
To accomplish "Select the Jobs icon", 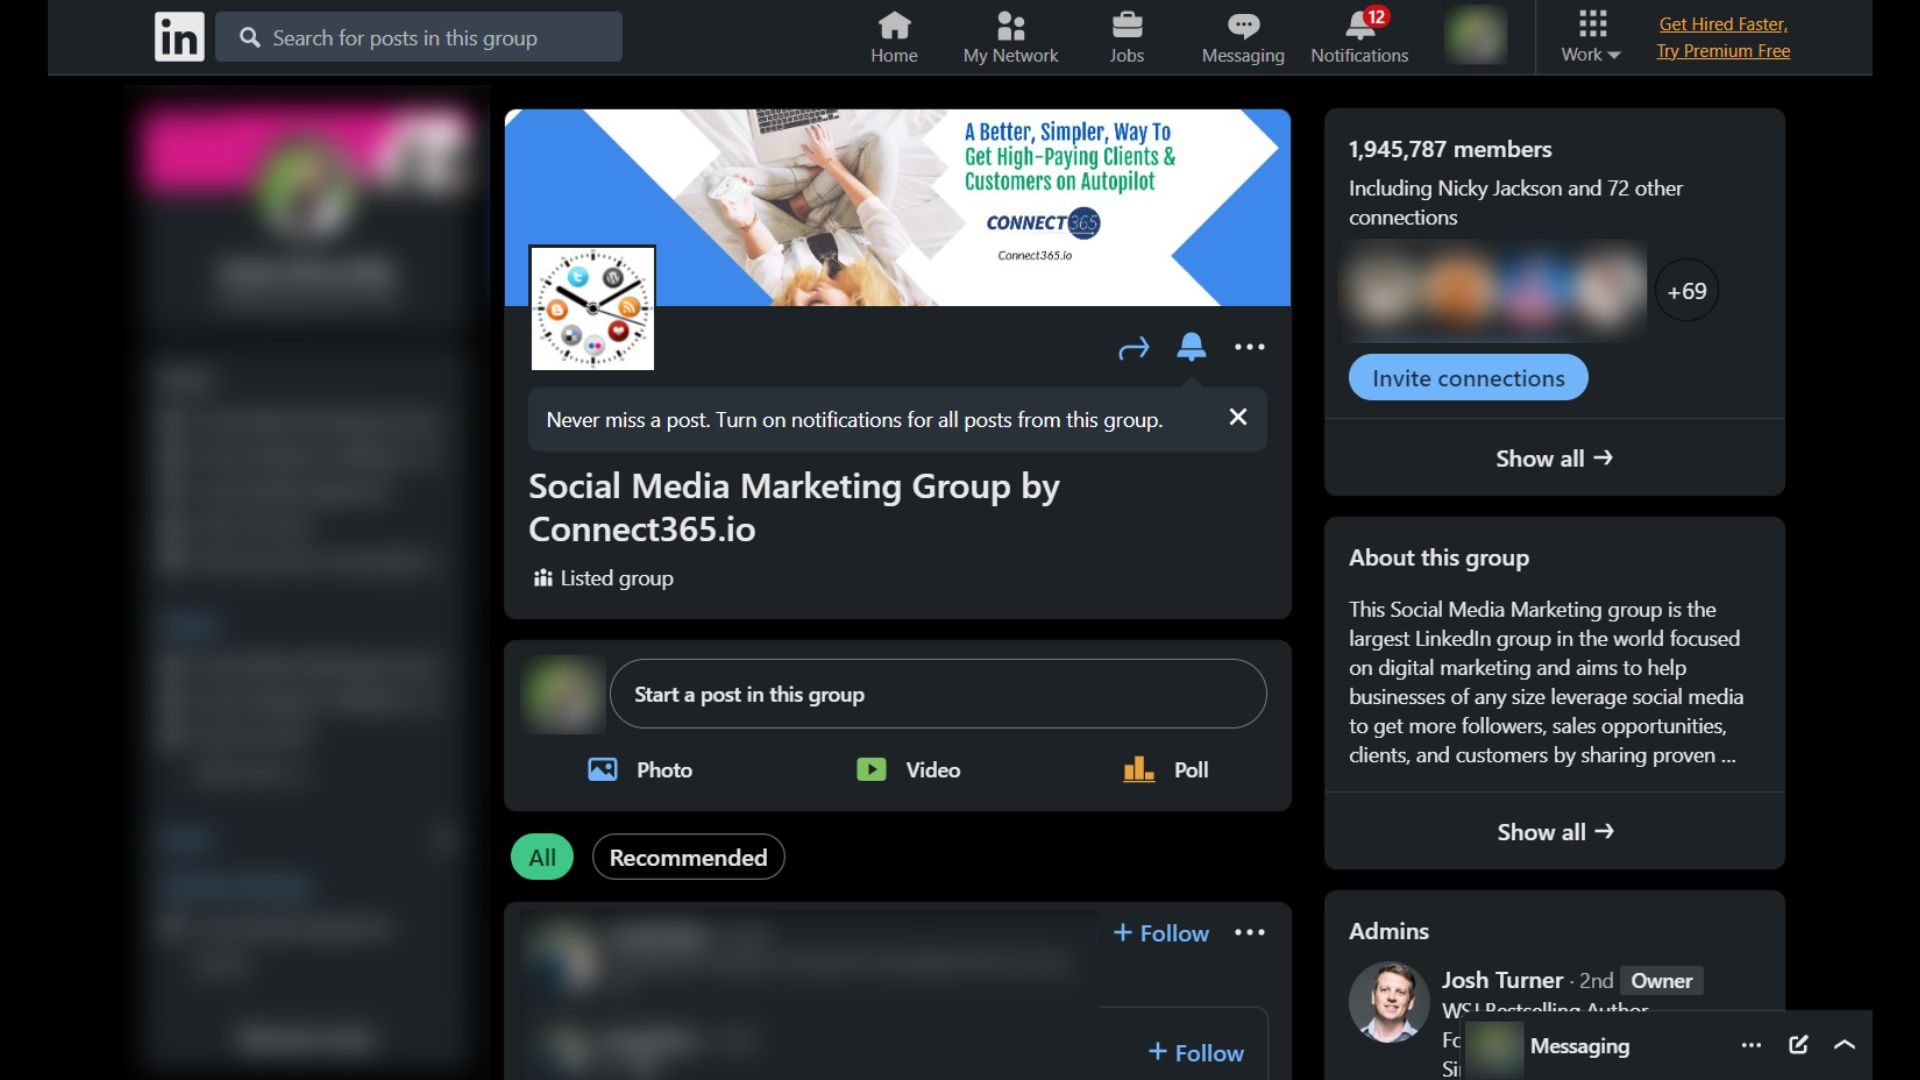I will click(x=1126, y=37).
